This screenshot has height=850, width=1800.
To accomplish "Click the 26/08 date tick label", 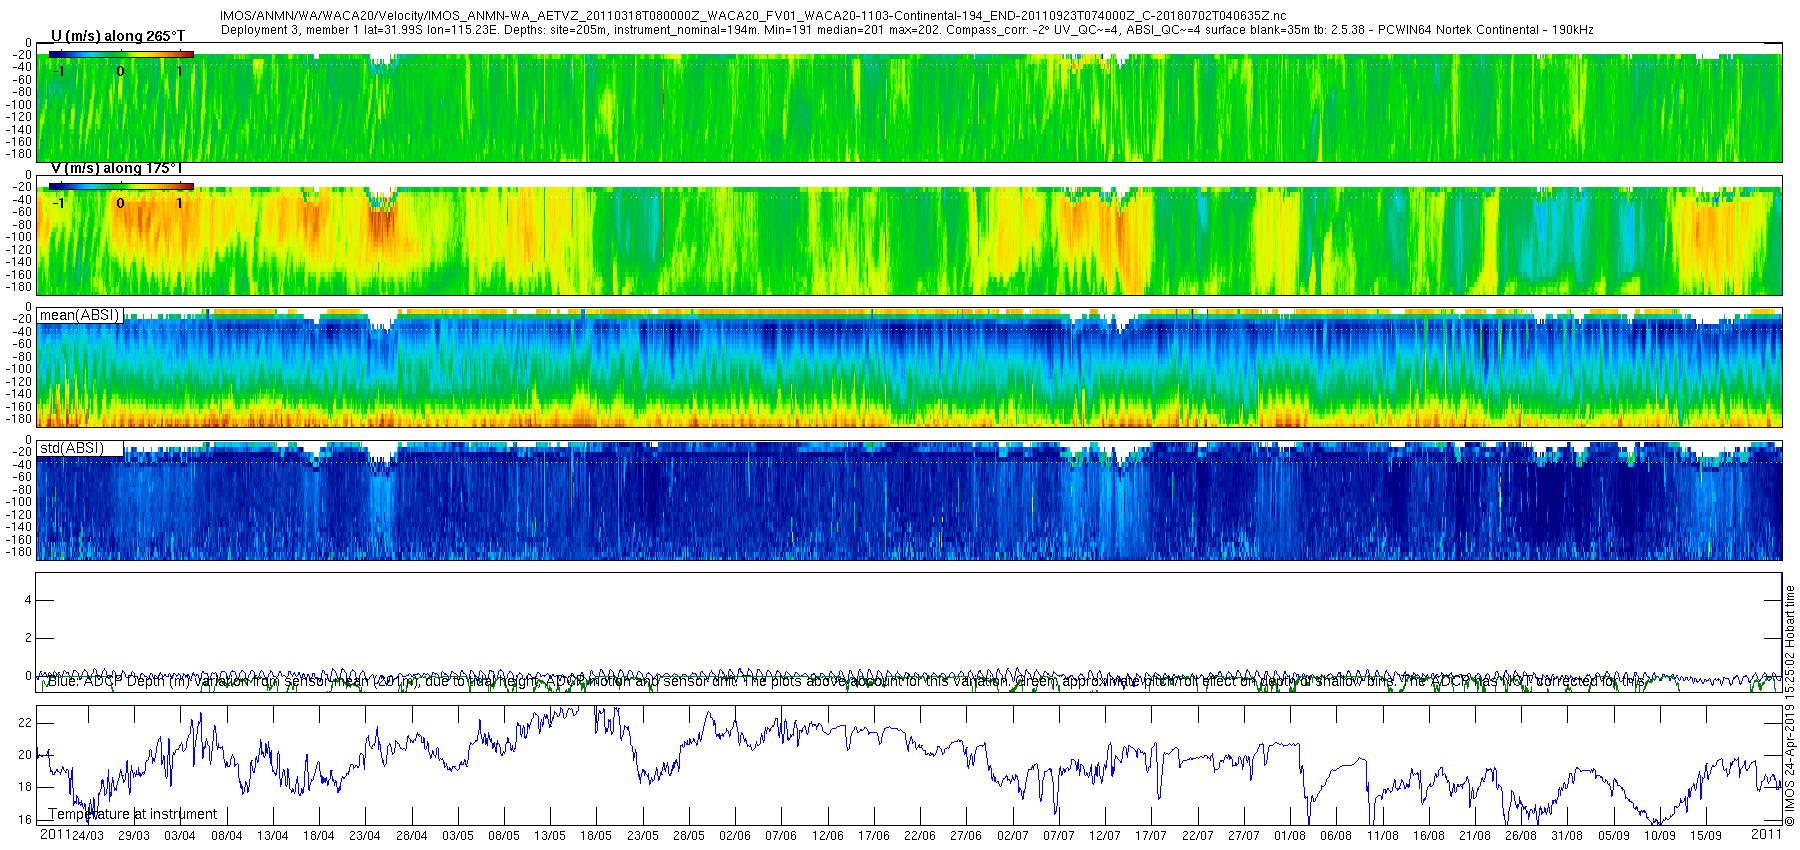I will tap(1521, 836).
